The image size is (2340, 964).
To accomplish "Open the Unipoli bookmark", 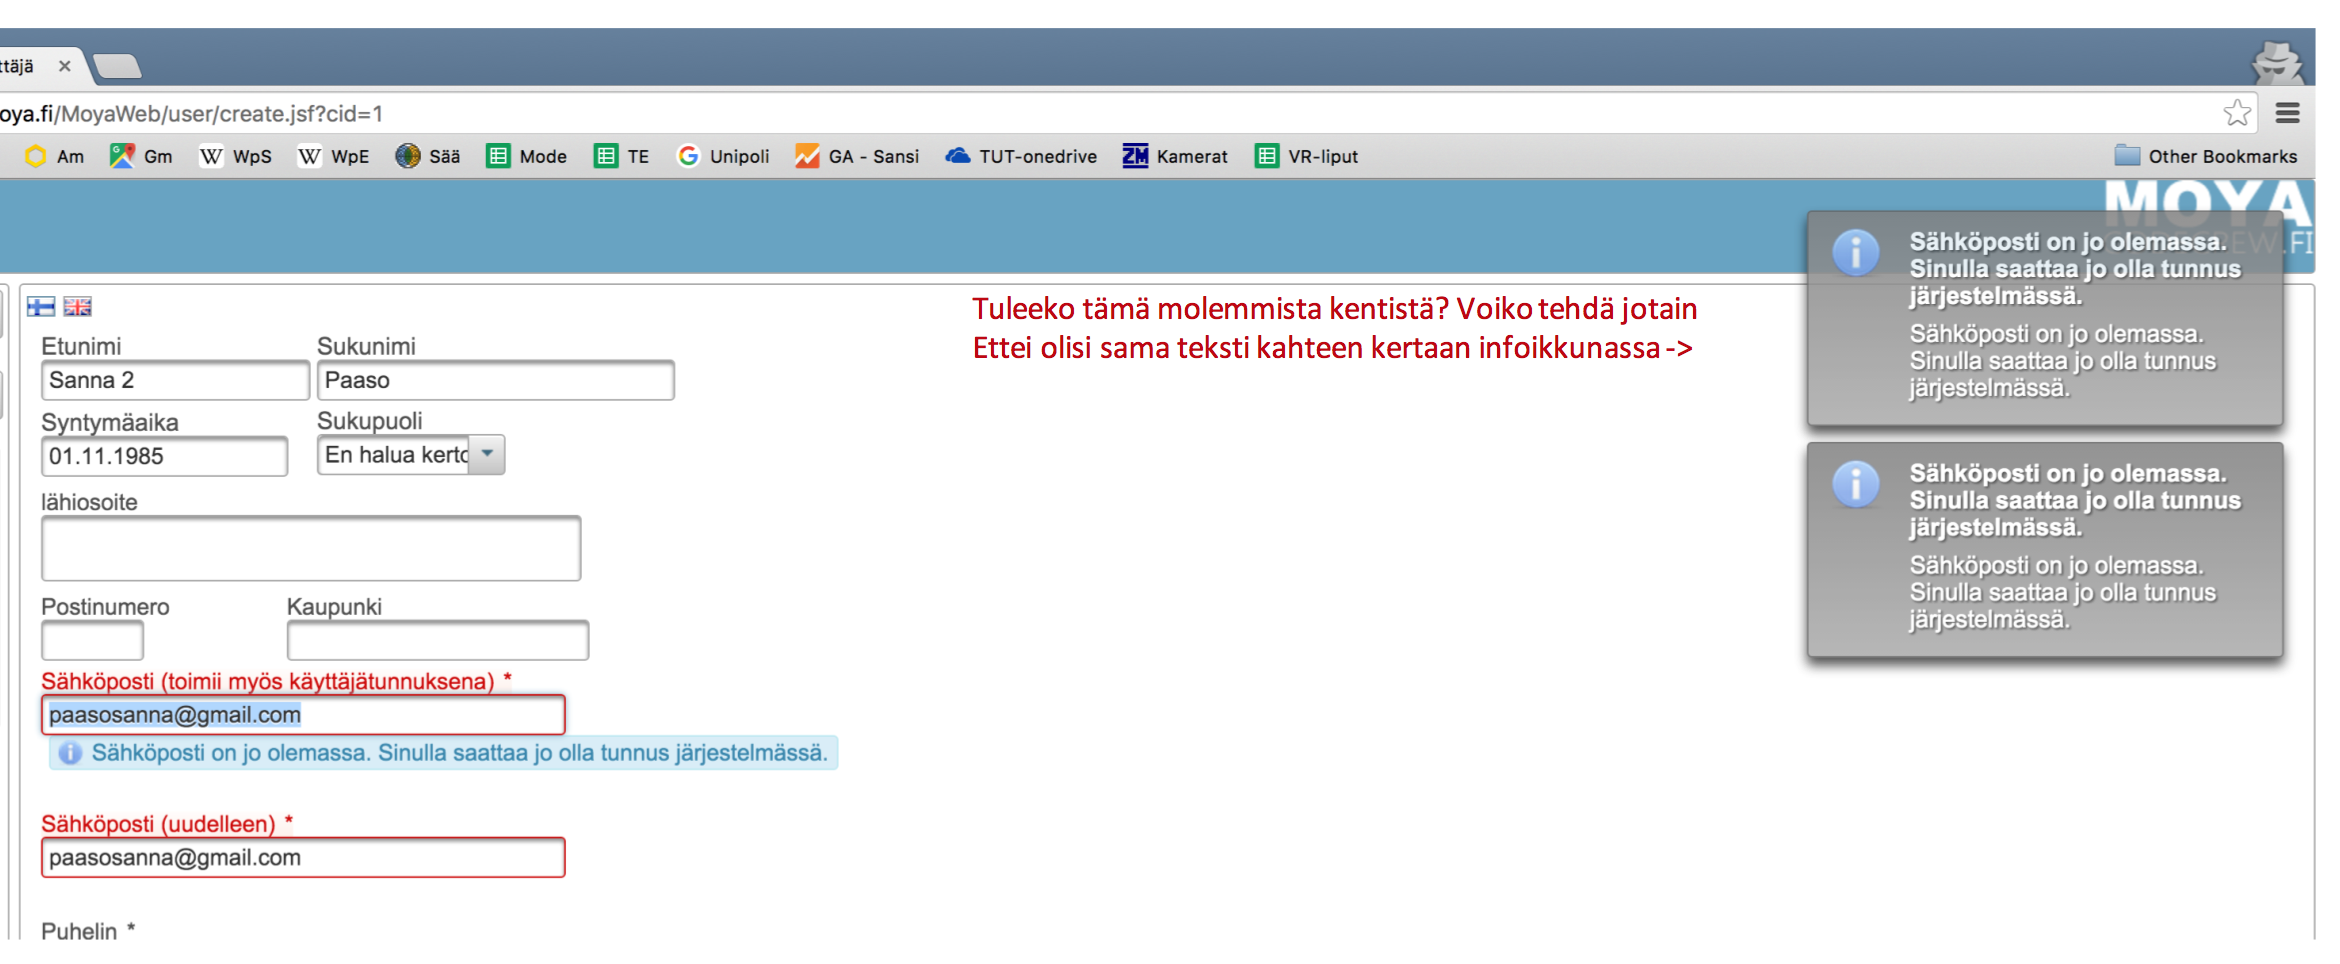I will (x=723, y=156).
